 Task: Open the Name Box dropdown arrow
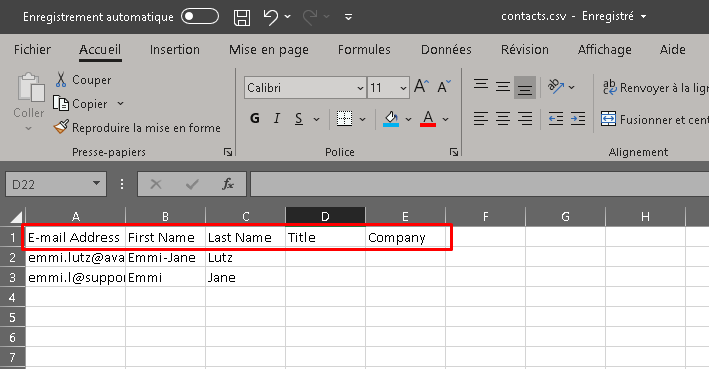pyautogui.click(x=96, y=184)
